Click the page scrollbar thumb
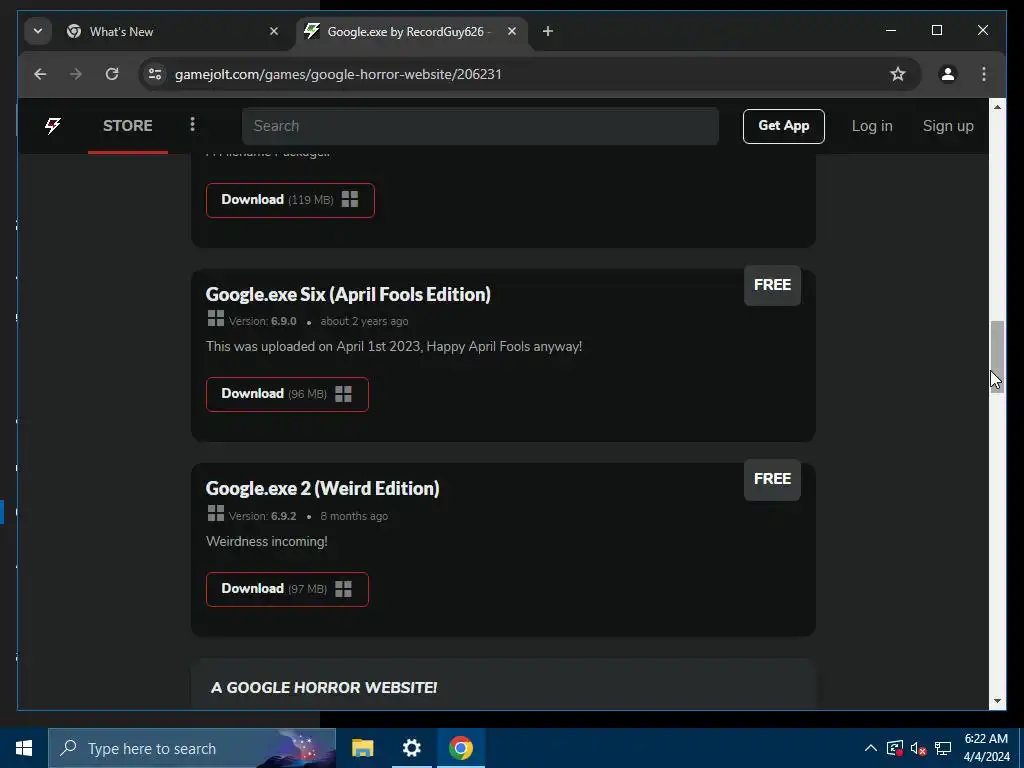 click(997, 356)
